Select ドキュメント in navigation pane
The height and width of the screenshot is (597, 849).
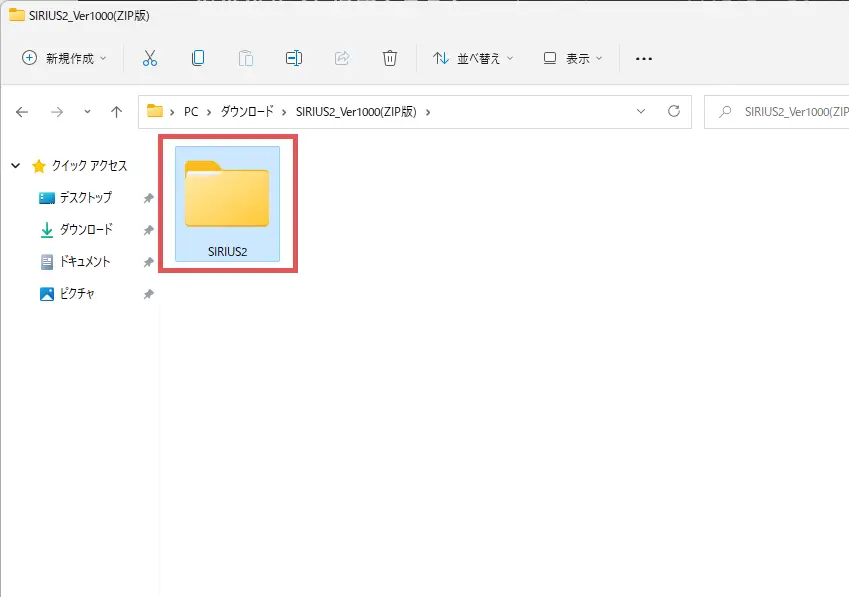(85, 261)
